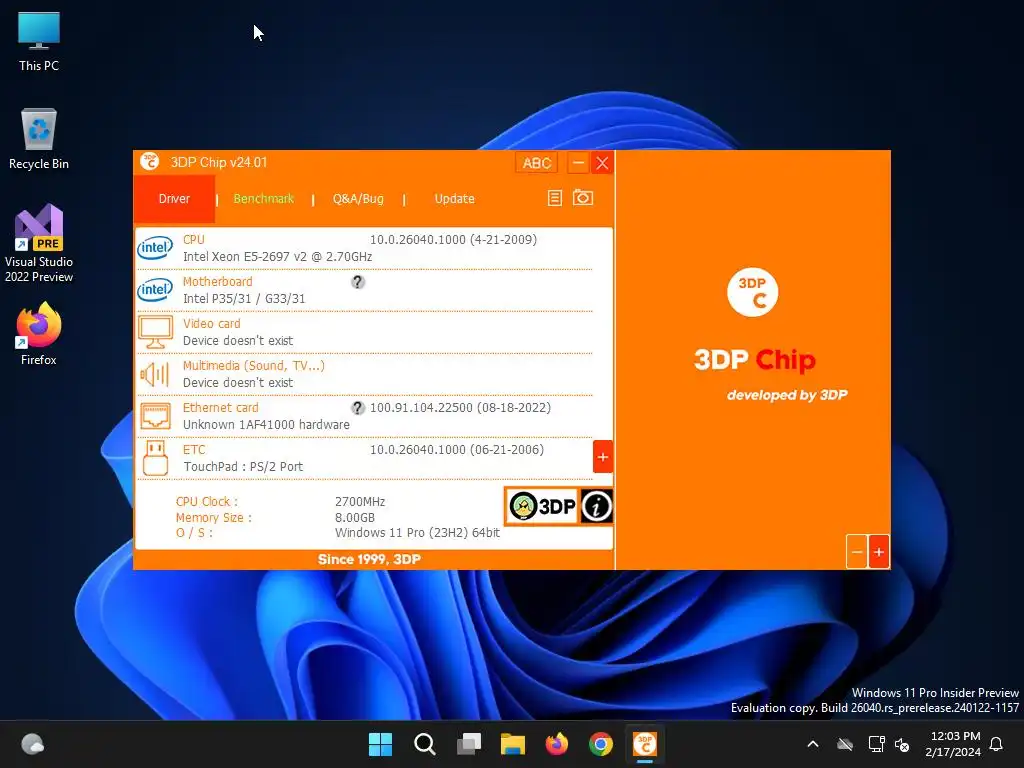Show hidden system tray icons
This screenshot has width=1024, height=768.
pos(813,744)
